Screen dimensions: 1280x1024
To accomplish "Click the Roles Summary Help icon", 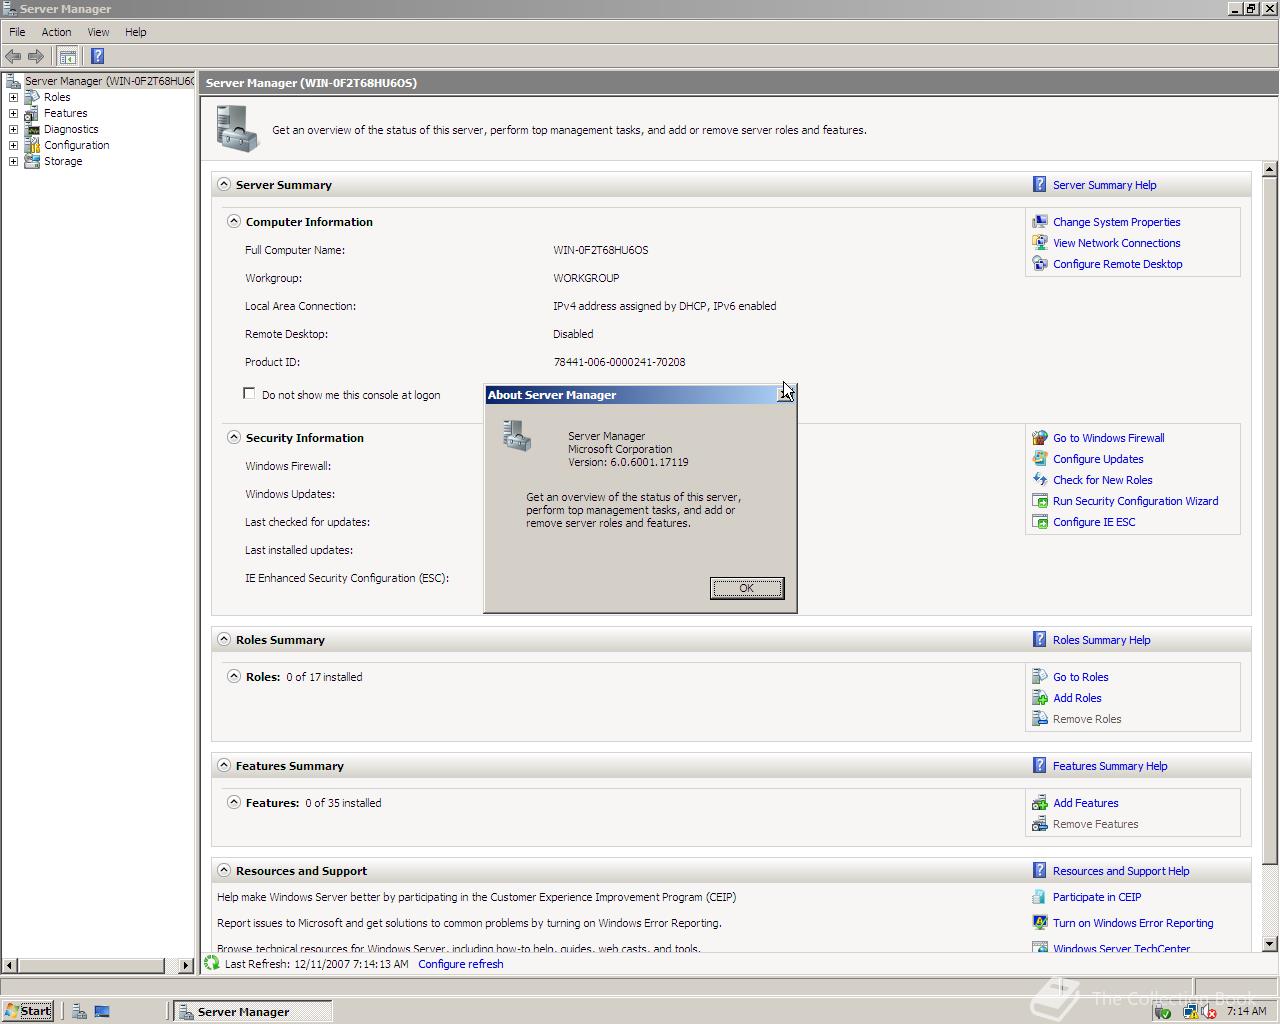I will [x=1040, y=640].
